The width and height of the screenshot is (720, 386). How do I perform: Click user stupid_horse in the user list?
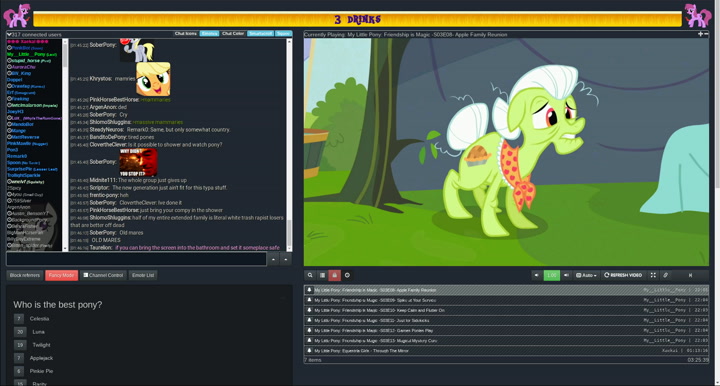(x=30, y=61)
